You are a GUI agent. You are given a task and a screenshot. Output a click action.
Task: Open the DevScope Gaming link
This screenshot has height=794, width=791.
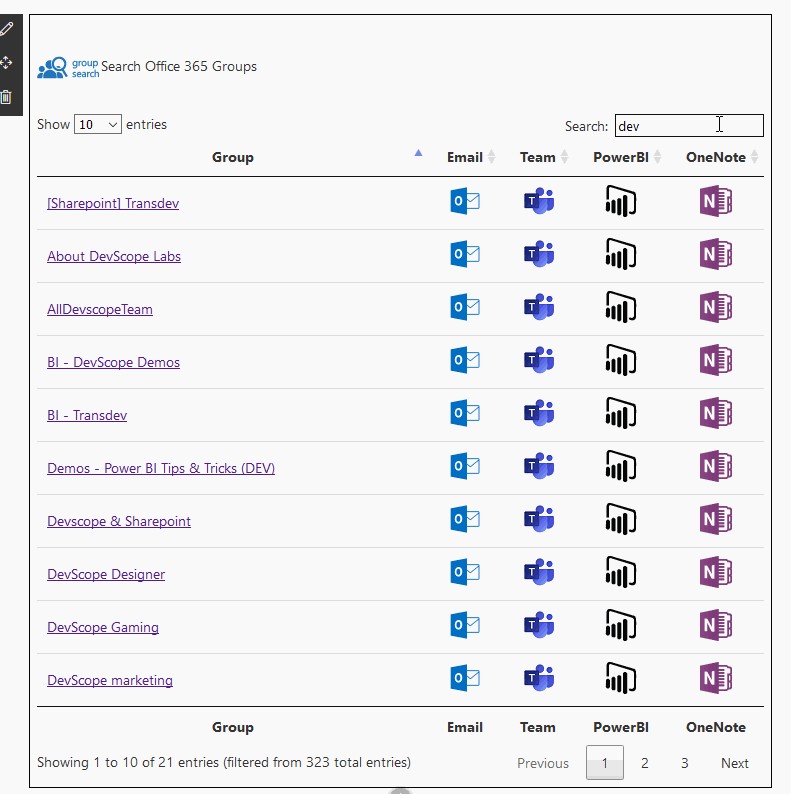point(103,627)
